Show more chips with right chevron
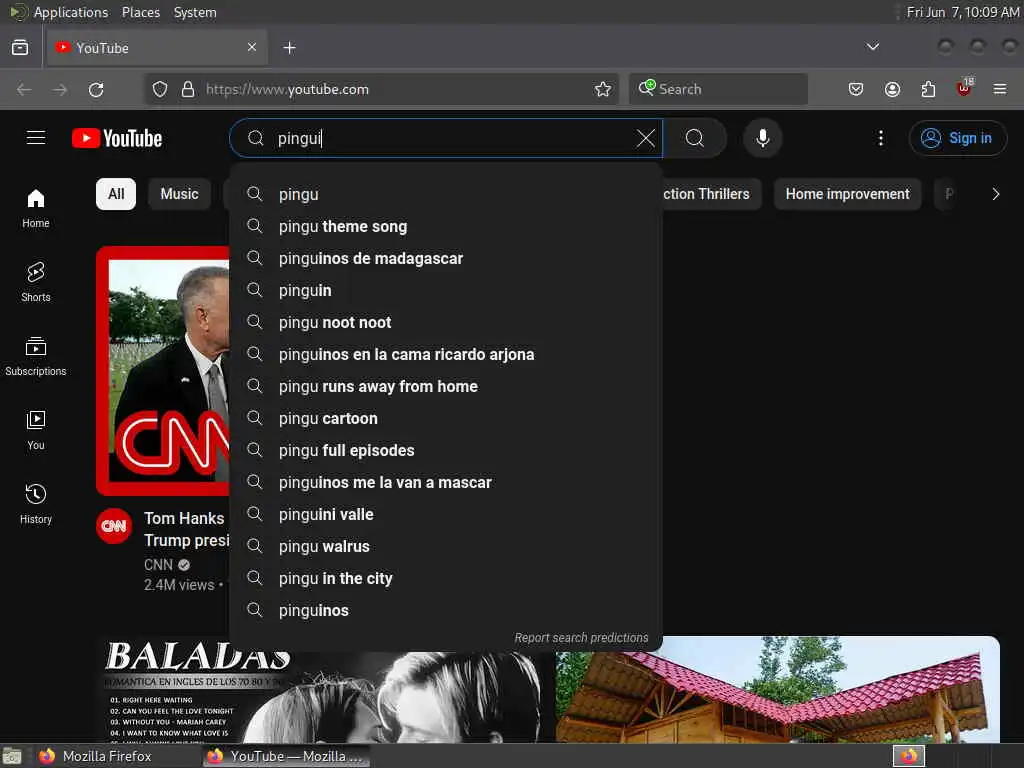 coord(995,194)
